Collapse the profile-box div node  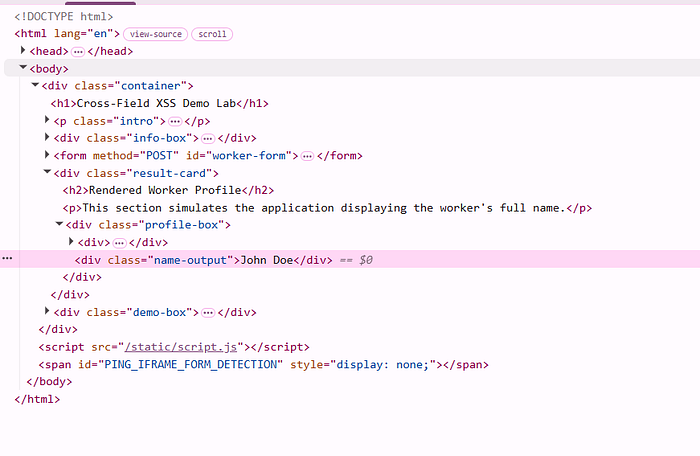(x=59, y=224)
